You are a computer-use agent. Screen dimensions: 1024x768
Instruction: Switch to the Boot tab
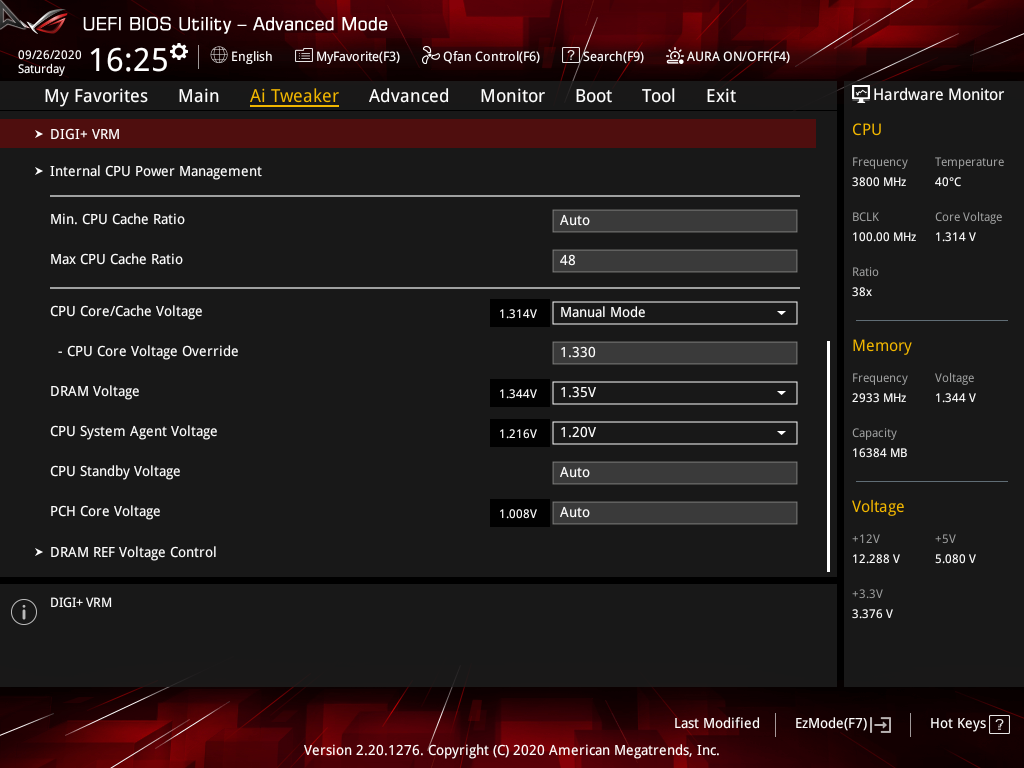[x=593, y=96]
